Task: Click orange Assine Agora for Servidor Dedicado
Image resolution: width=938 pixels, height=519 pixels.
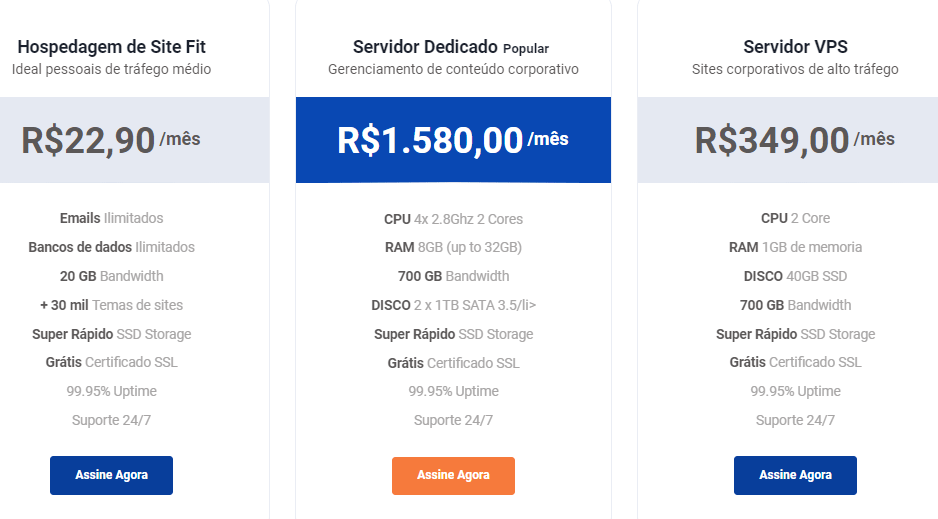Action: coord(453,476)
